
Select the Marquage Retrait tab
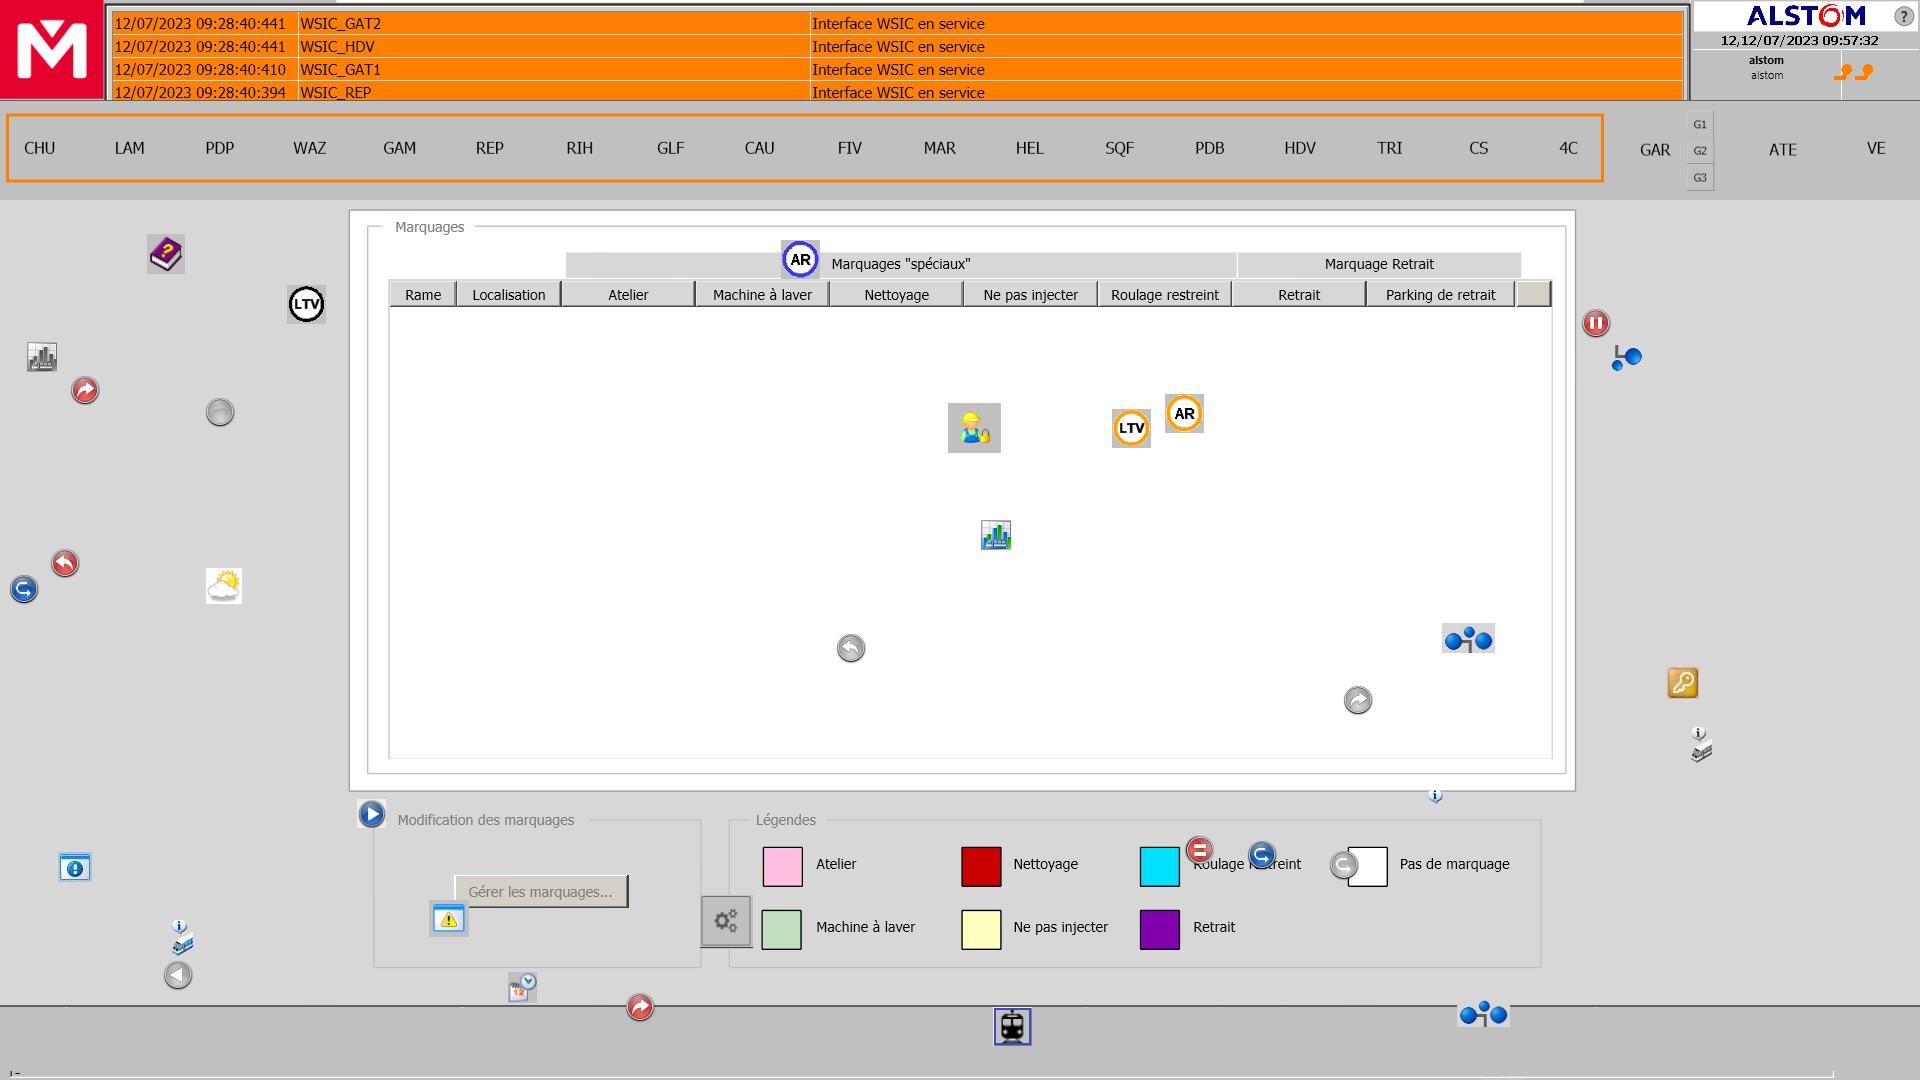point(1378,262)
